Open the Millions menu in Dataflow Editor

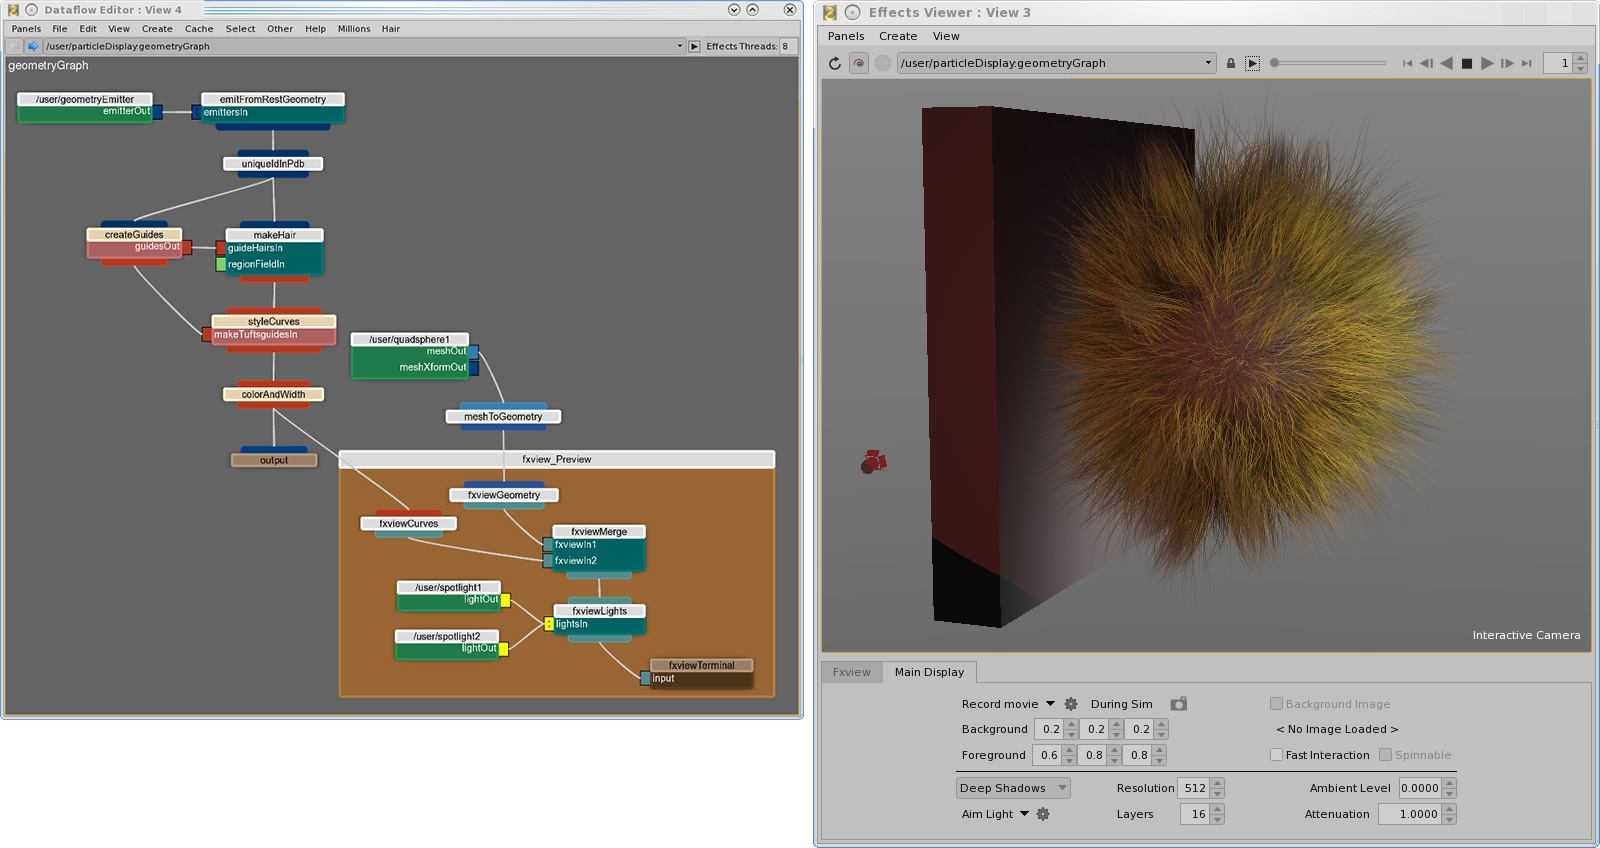[x=354, y=29]
